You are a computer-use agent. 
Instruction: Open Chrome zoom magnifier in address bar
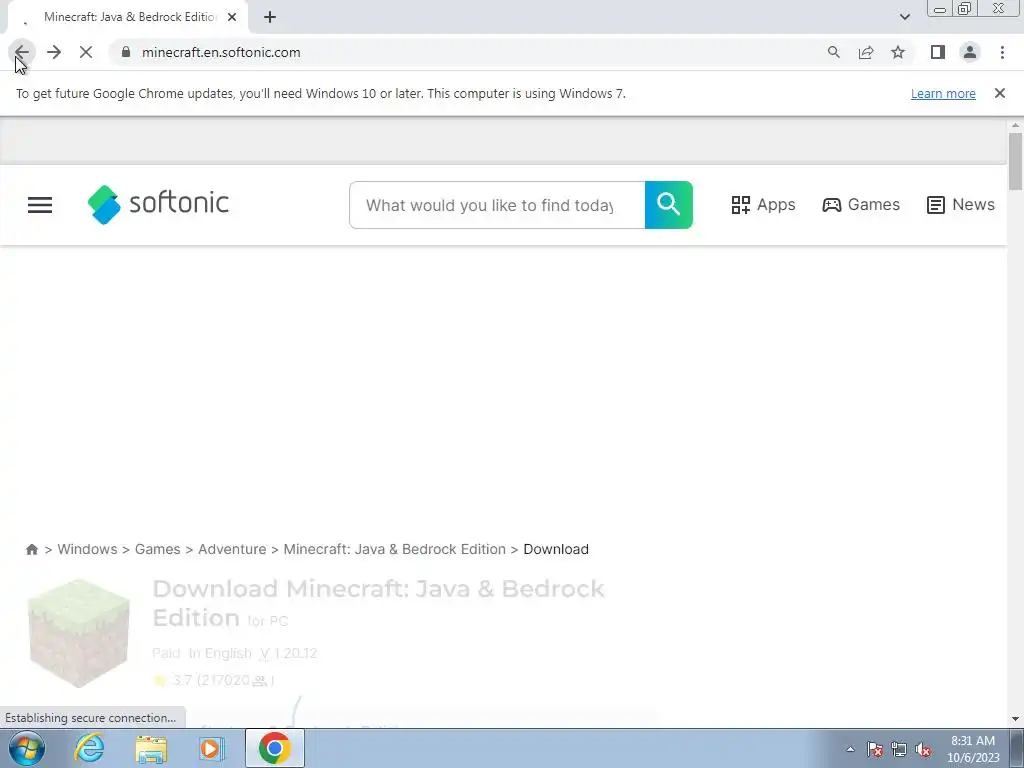coord(834,52)
